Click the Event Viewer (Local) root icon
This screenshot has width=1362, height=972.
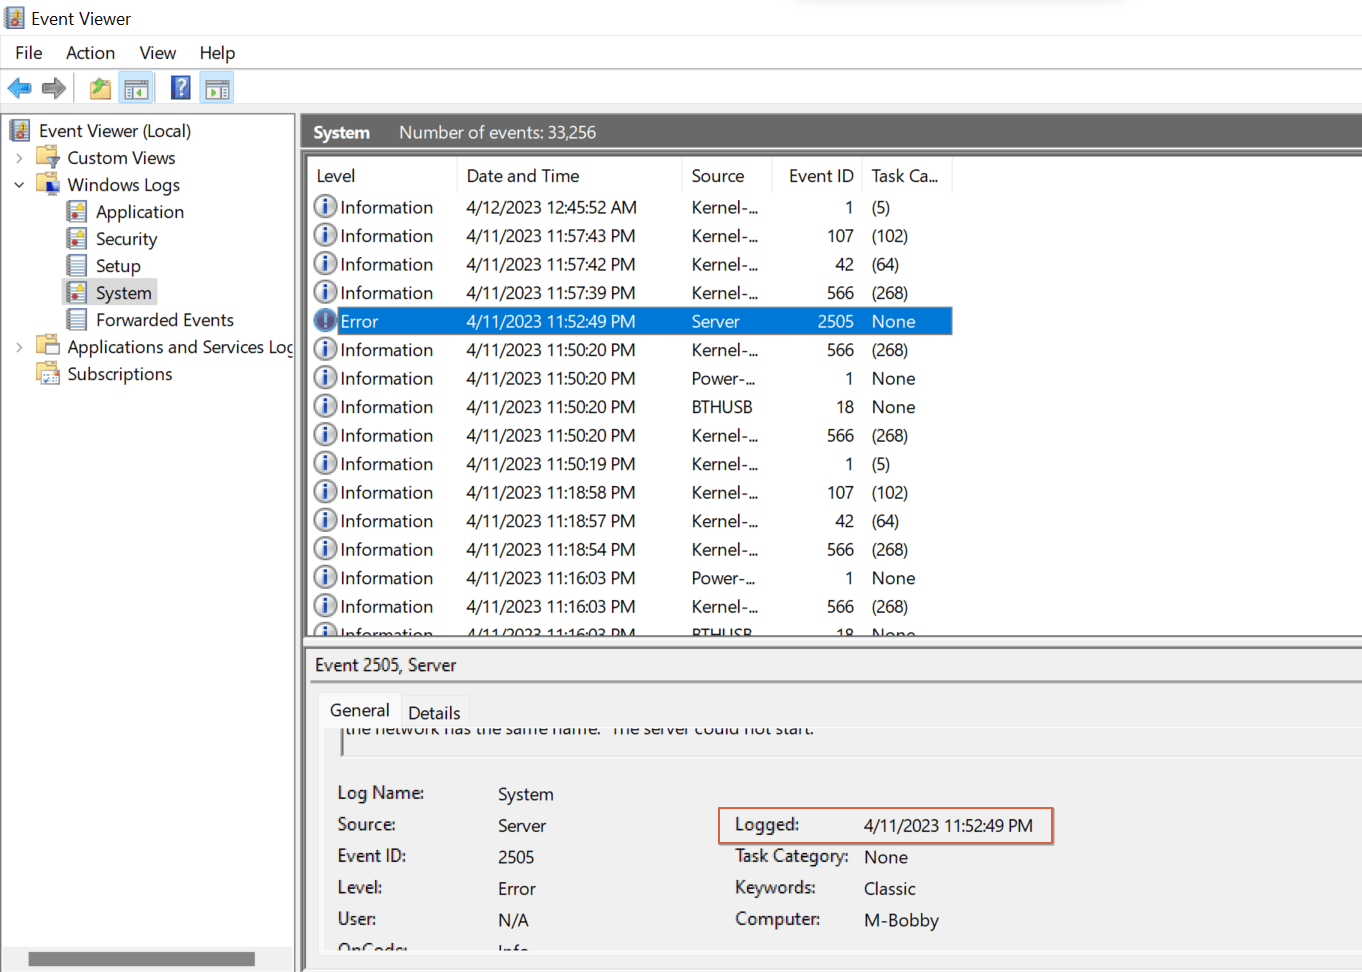(20, 130)
